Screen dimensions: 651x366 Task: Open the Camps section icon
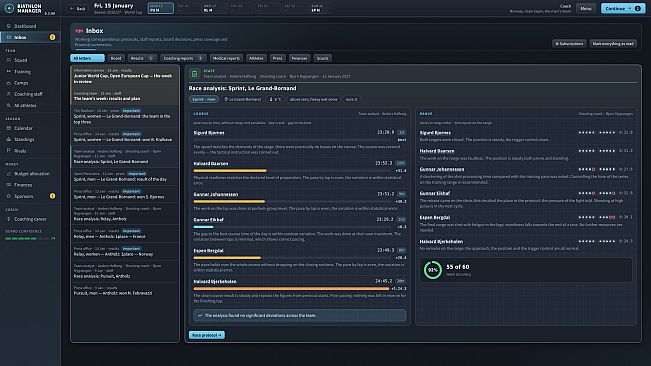point(9,83)
